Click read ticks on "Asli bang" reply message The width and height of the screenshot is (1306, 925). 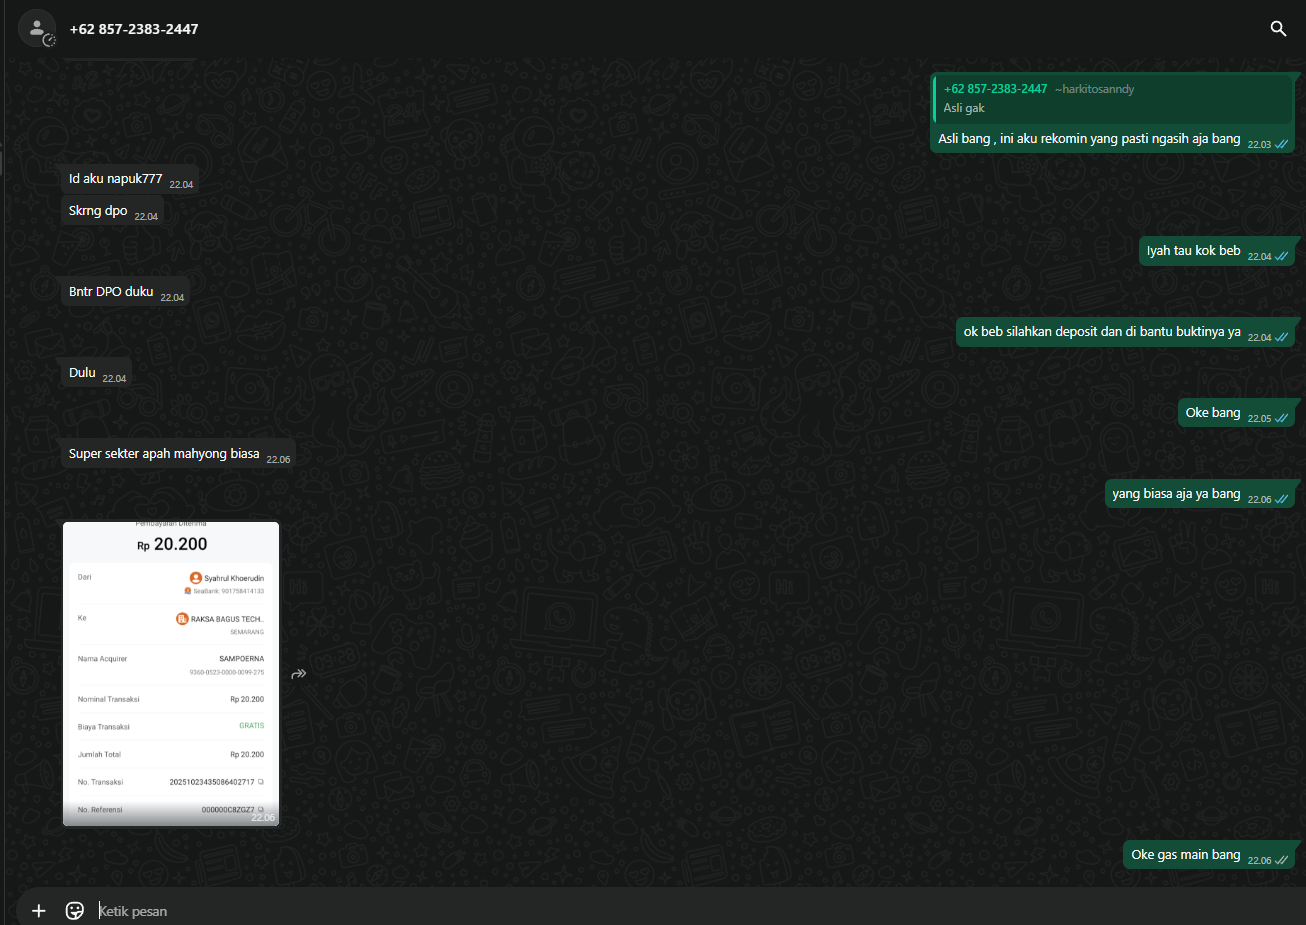1281,144
